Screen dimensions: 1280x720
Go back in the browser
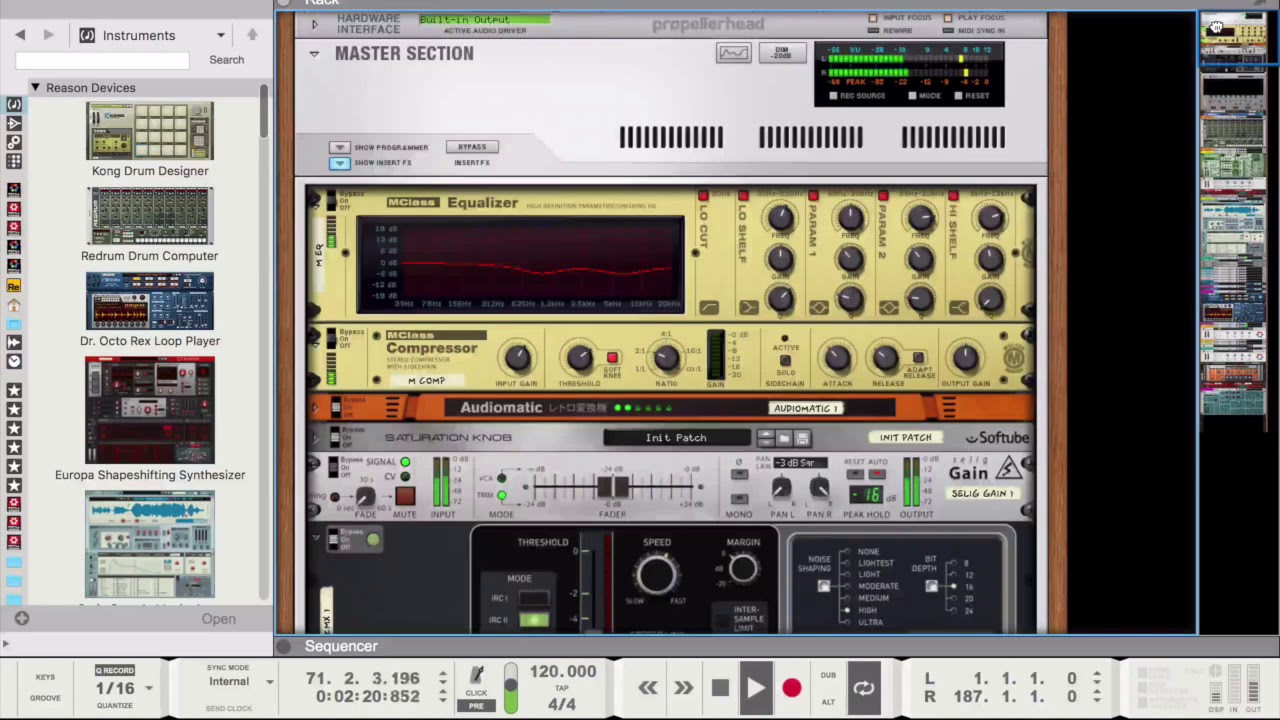point(20,35)
